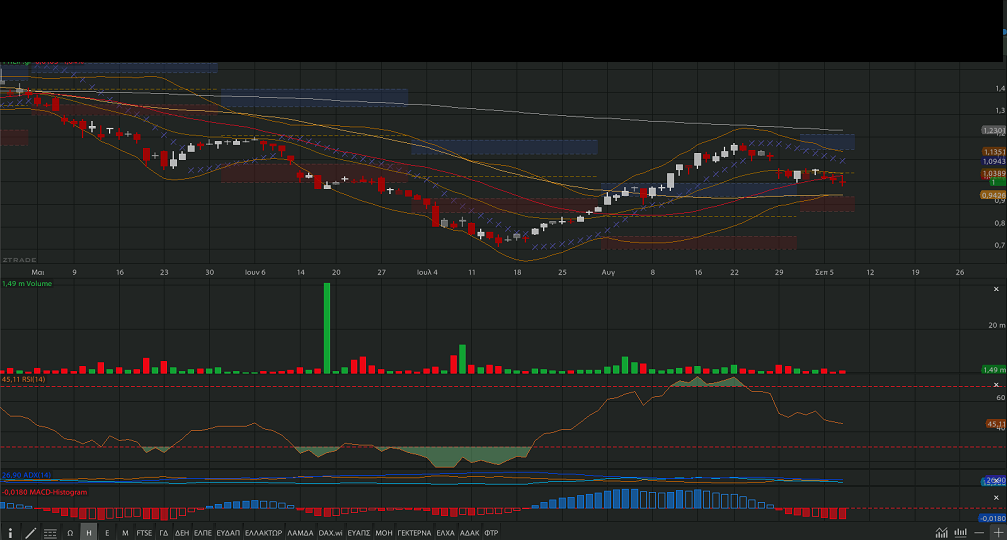Screen dimensions: 1007x540
Task: Close the ADX(14) indicator panel
Action: click(996, 480)
